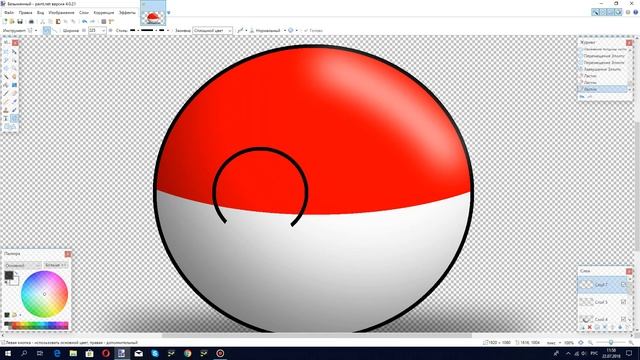Open the selection clipping mode dropdown

293,30
